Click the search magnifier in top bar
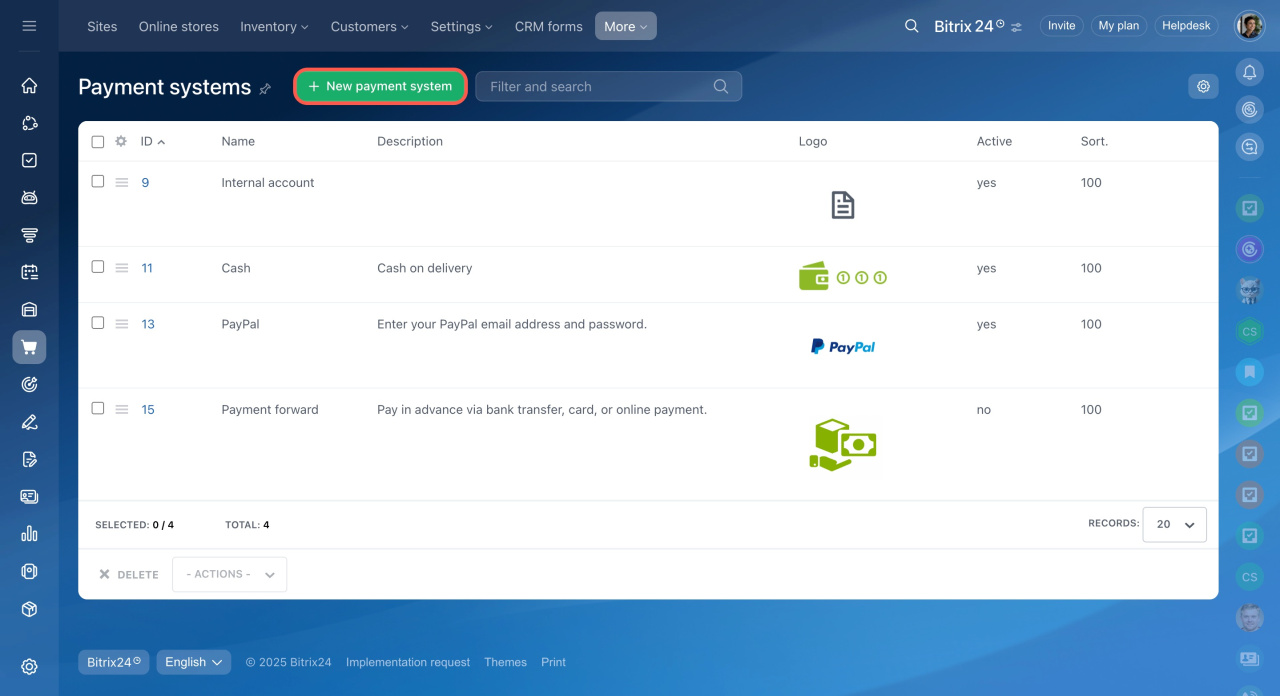1280x696 pixels. point(911,26)
